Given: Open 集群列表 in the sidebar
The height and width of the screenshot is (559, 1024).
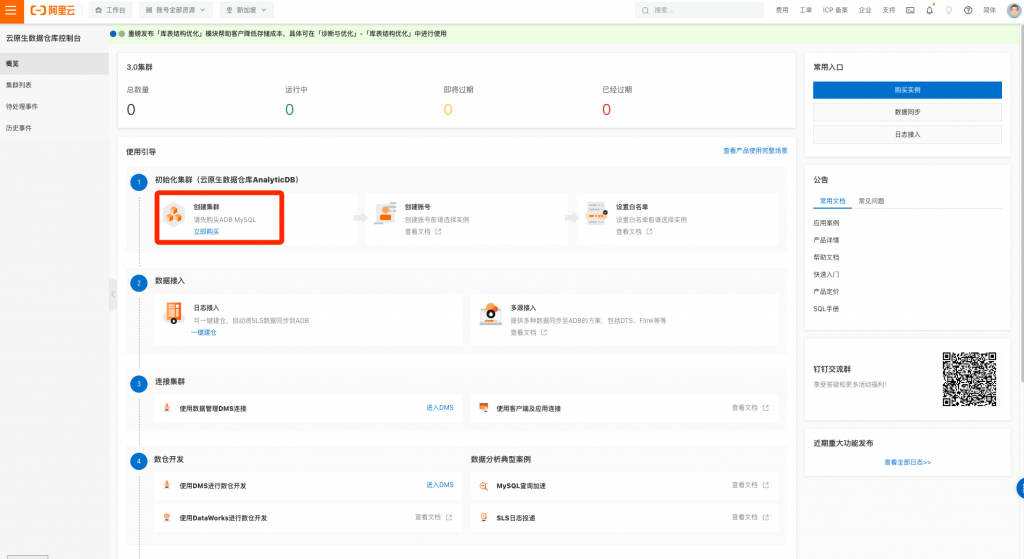Looking at the screenshot, I should tap(54, 86).
